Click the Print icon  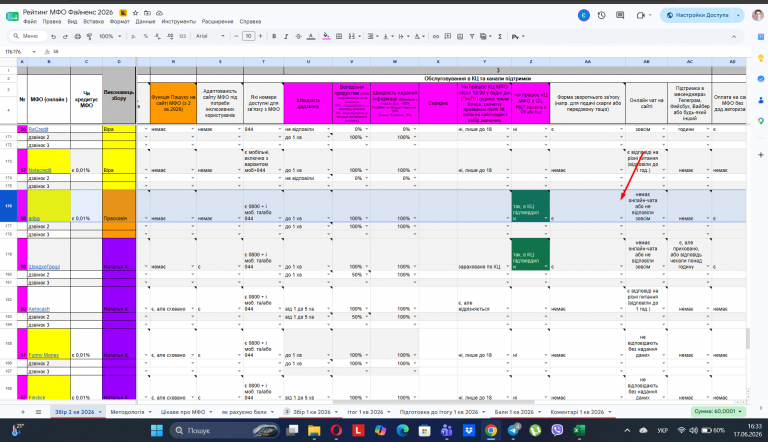coord(77,36)
